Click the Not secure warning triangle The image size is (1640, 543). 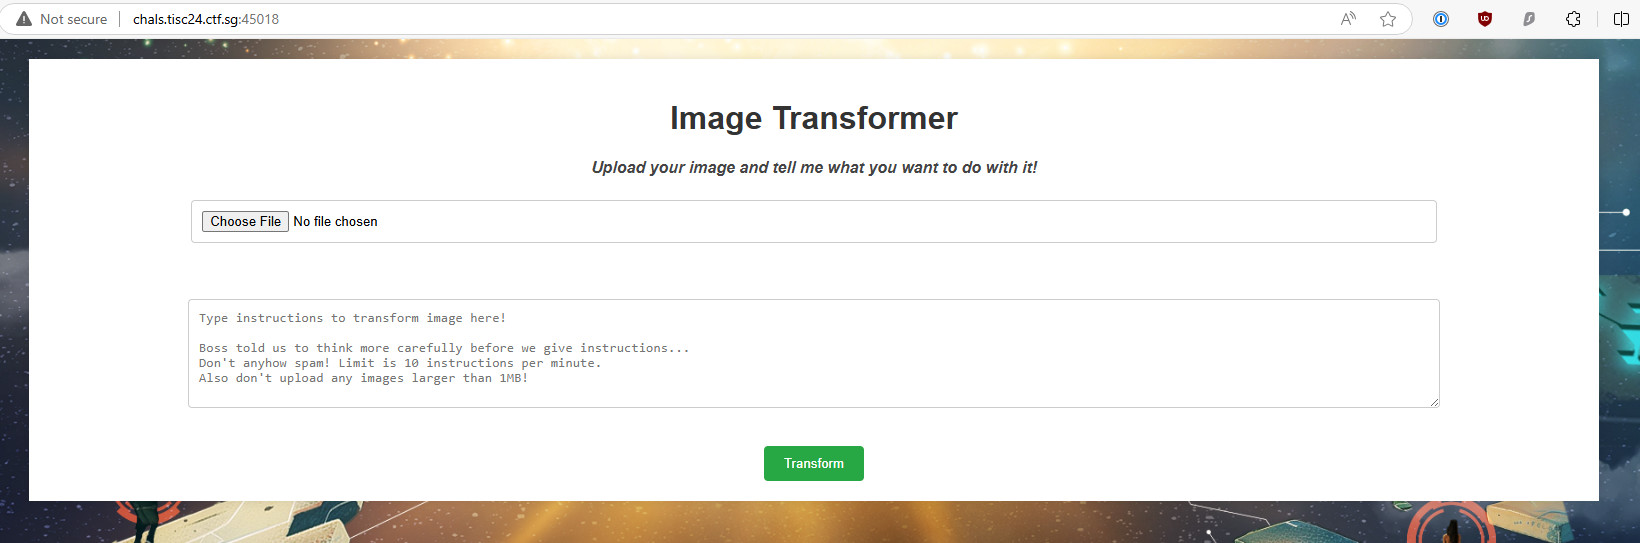pyautogui.click(x=24, y=19)
